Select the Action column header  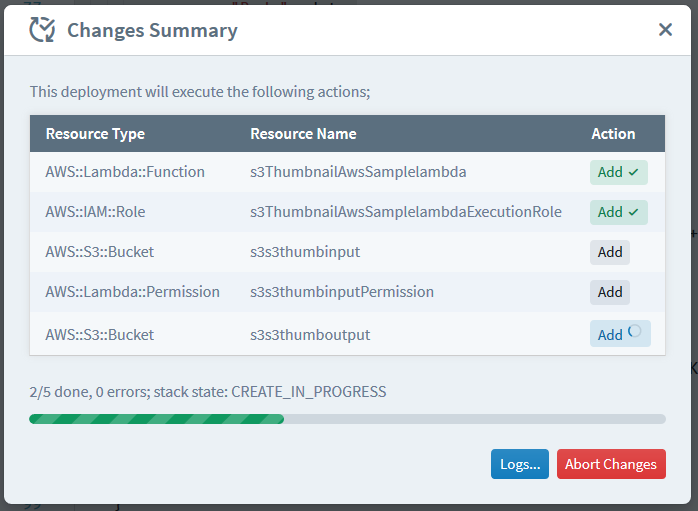pyautogui.click(x=613, y=134)
